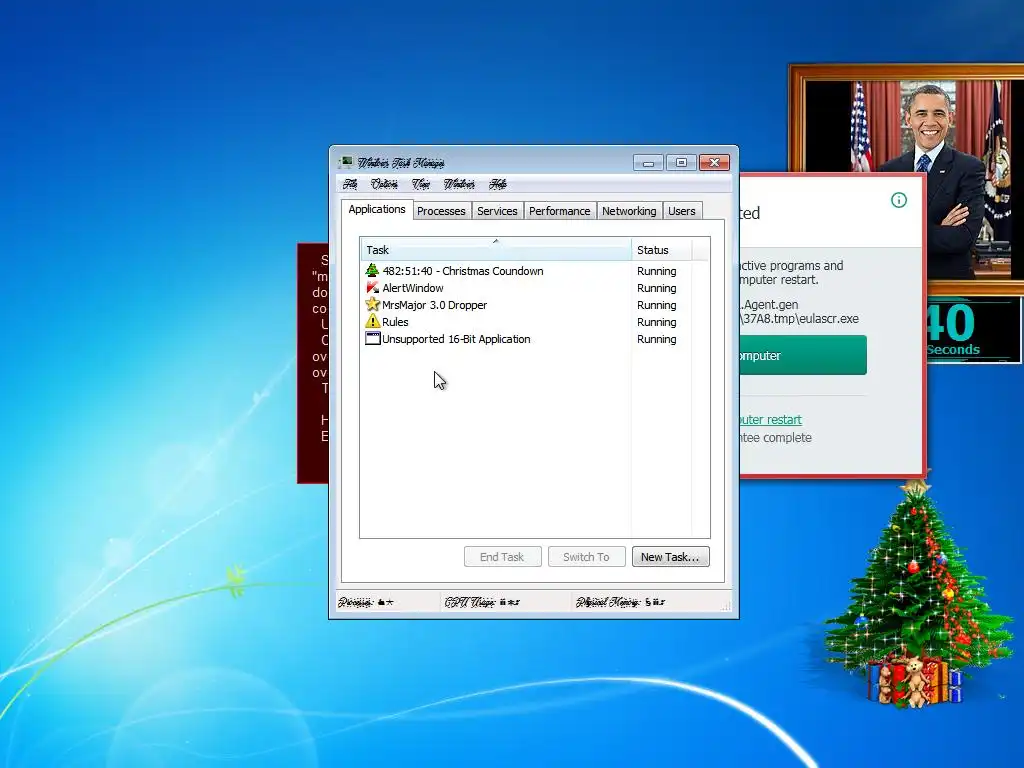1024x768 pixels.
Task: Switch to the Processes tab
Action: pos(441,211)
